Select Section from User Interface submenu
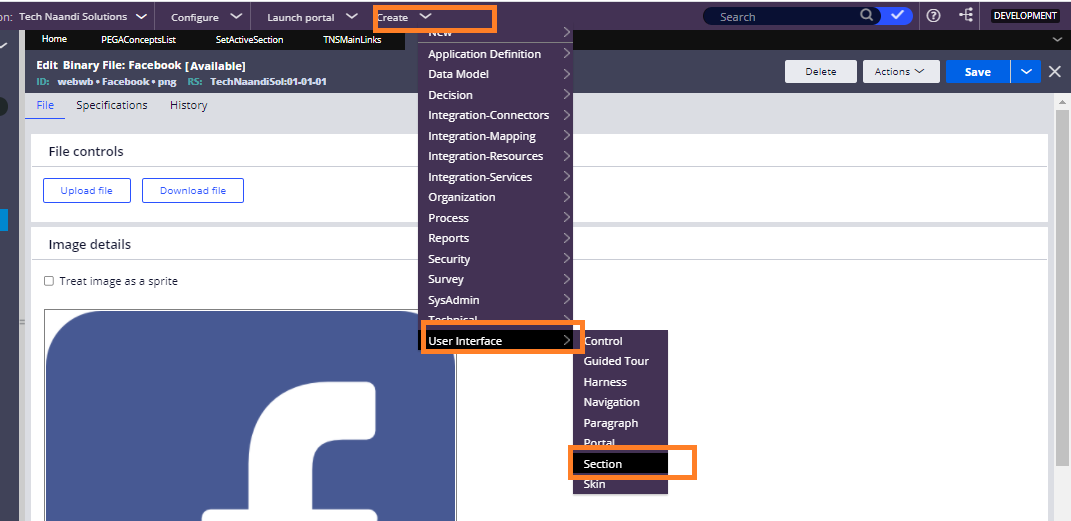 [620, 464]
